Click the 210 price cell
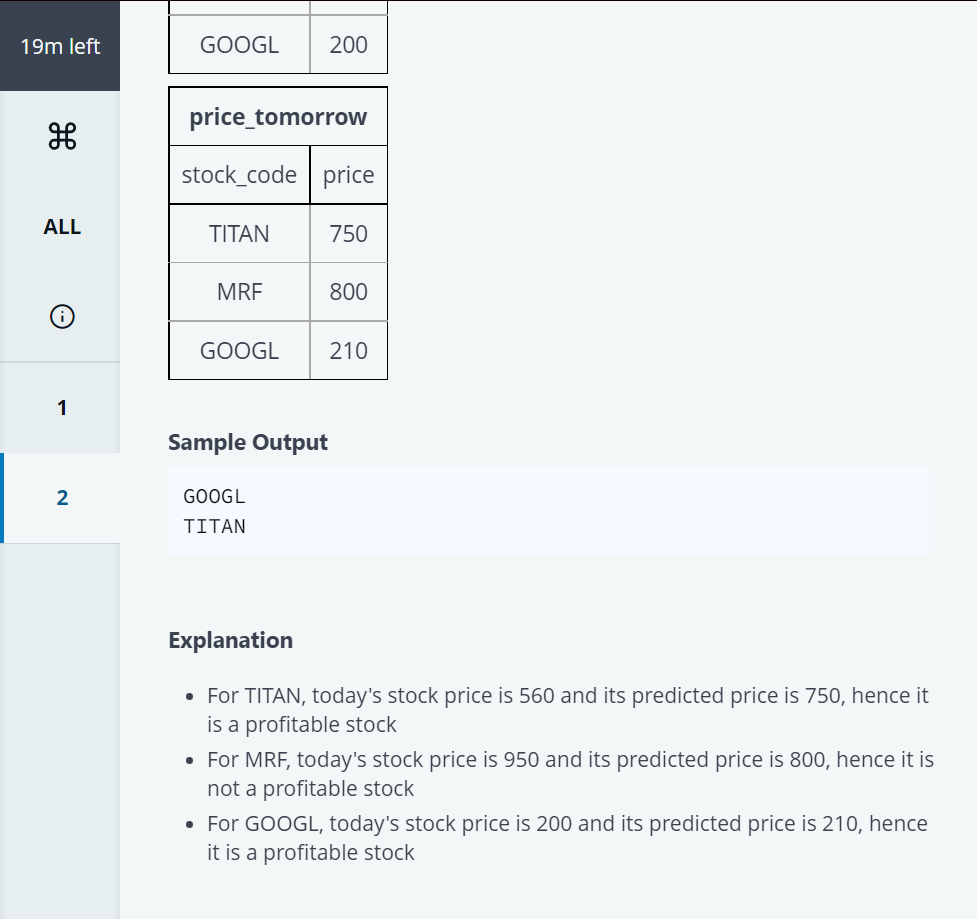The height and width of the screenshot is (919, 977). click(x=348, y=351)
